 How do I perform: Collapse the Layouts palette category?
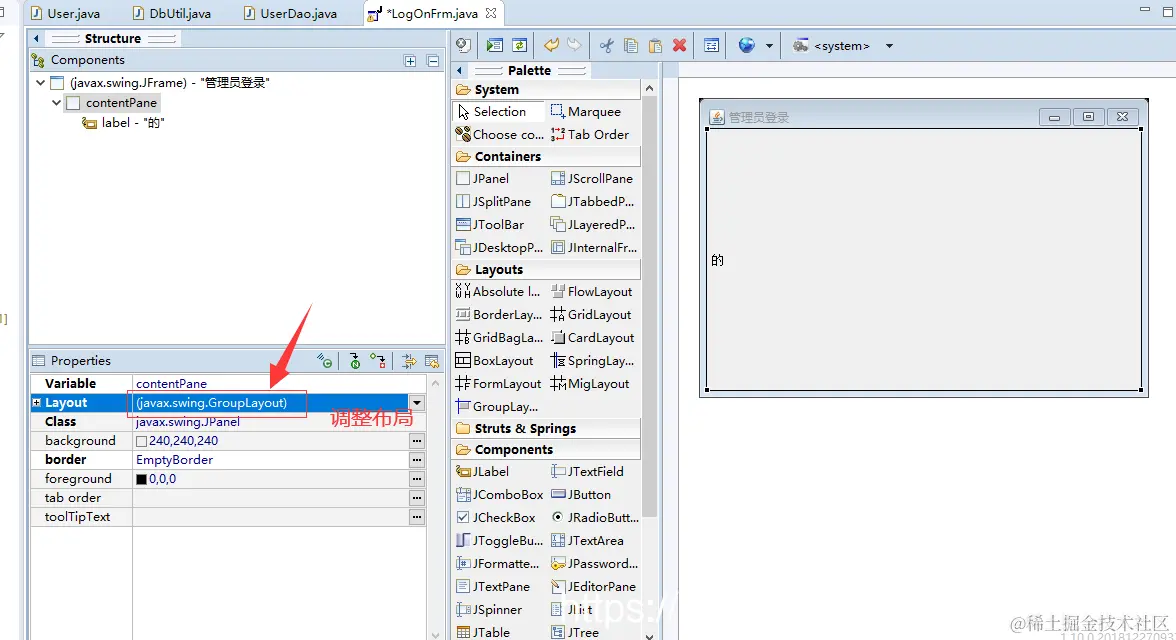point(547,270)
